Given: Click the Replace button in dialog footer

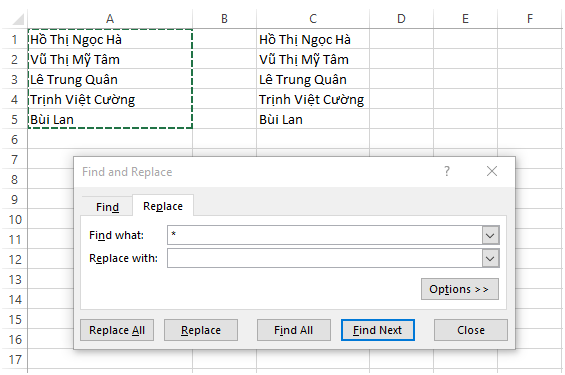Looking at the screenshot, I should click(x=201, y=330).
